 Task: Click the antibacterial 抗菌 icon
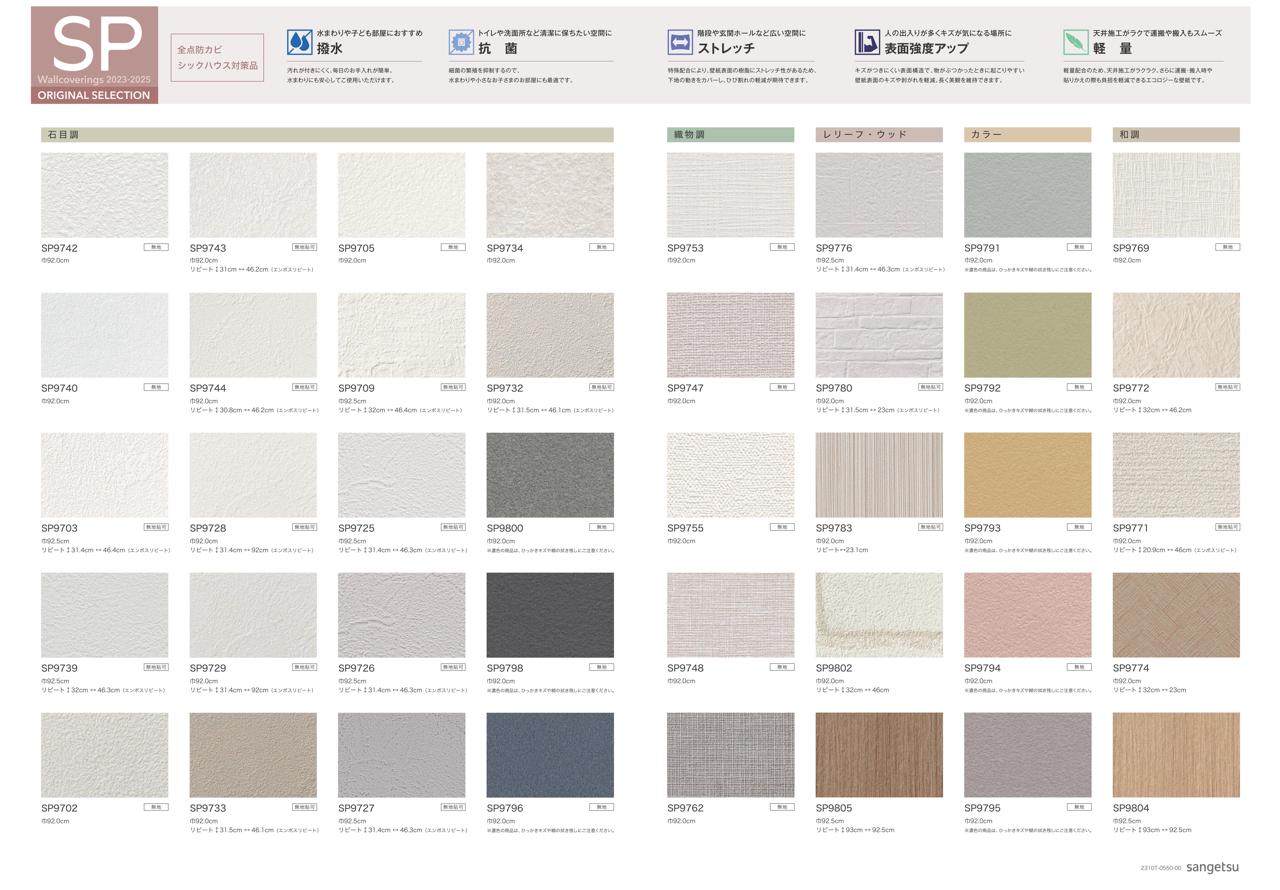click(x=461, y=42)
